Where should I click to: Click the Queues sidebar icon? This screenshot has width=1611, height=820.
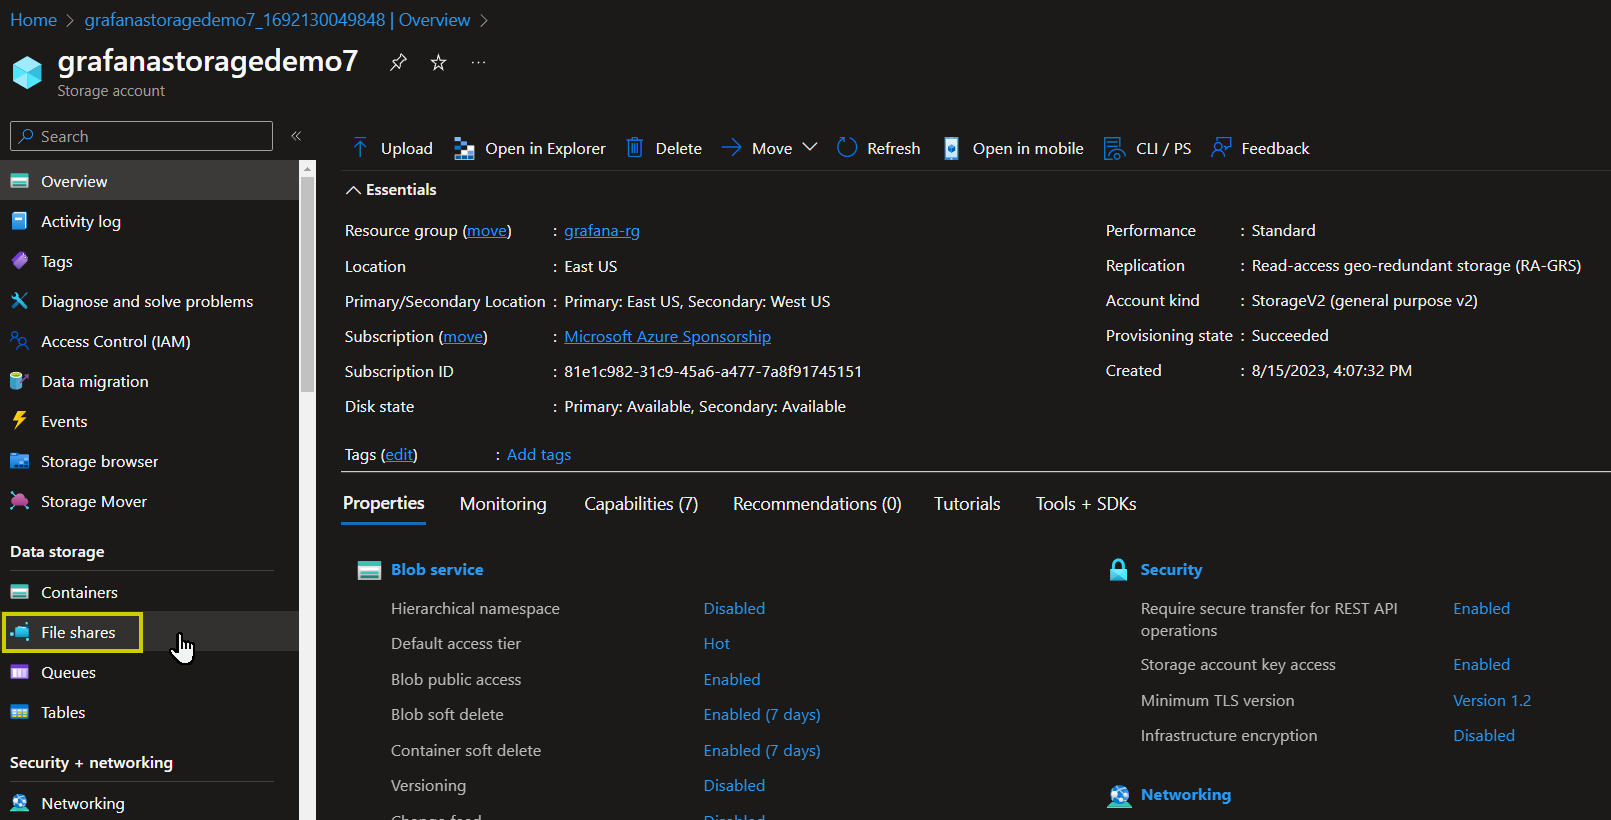(19, 672)
